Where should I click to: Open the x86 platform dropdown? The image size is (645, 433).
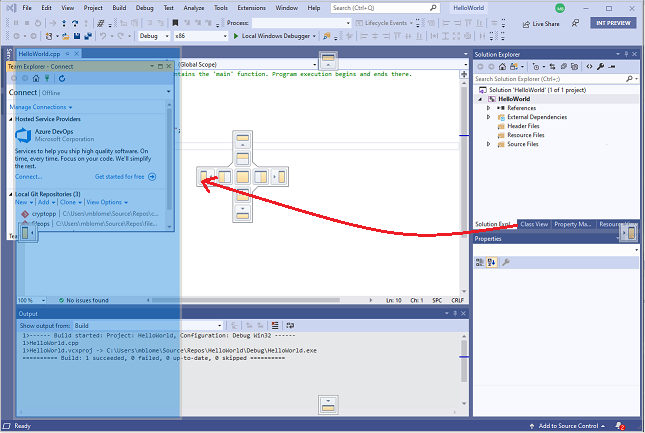[201, 36]
